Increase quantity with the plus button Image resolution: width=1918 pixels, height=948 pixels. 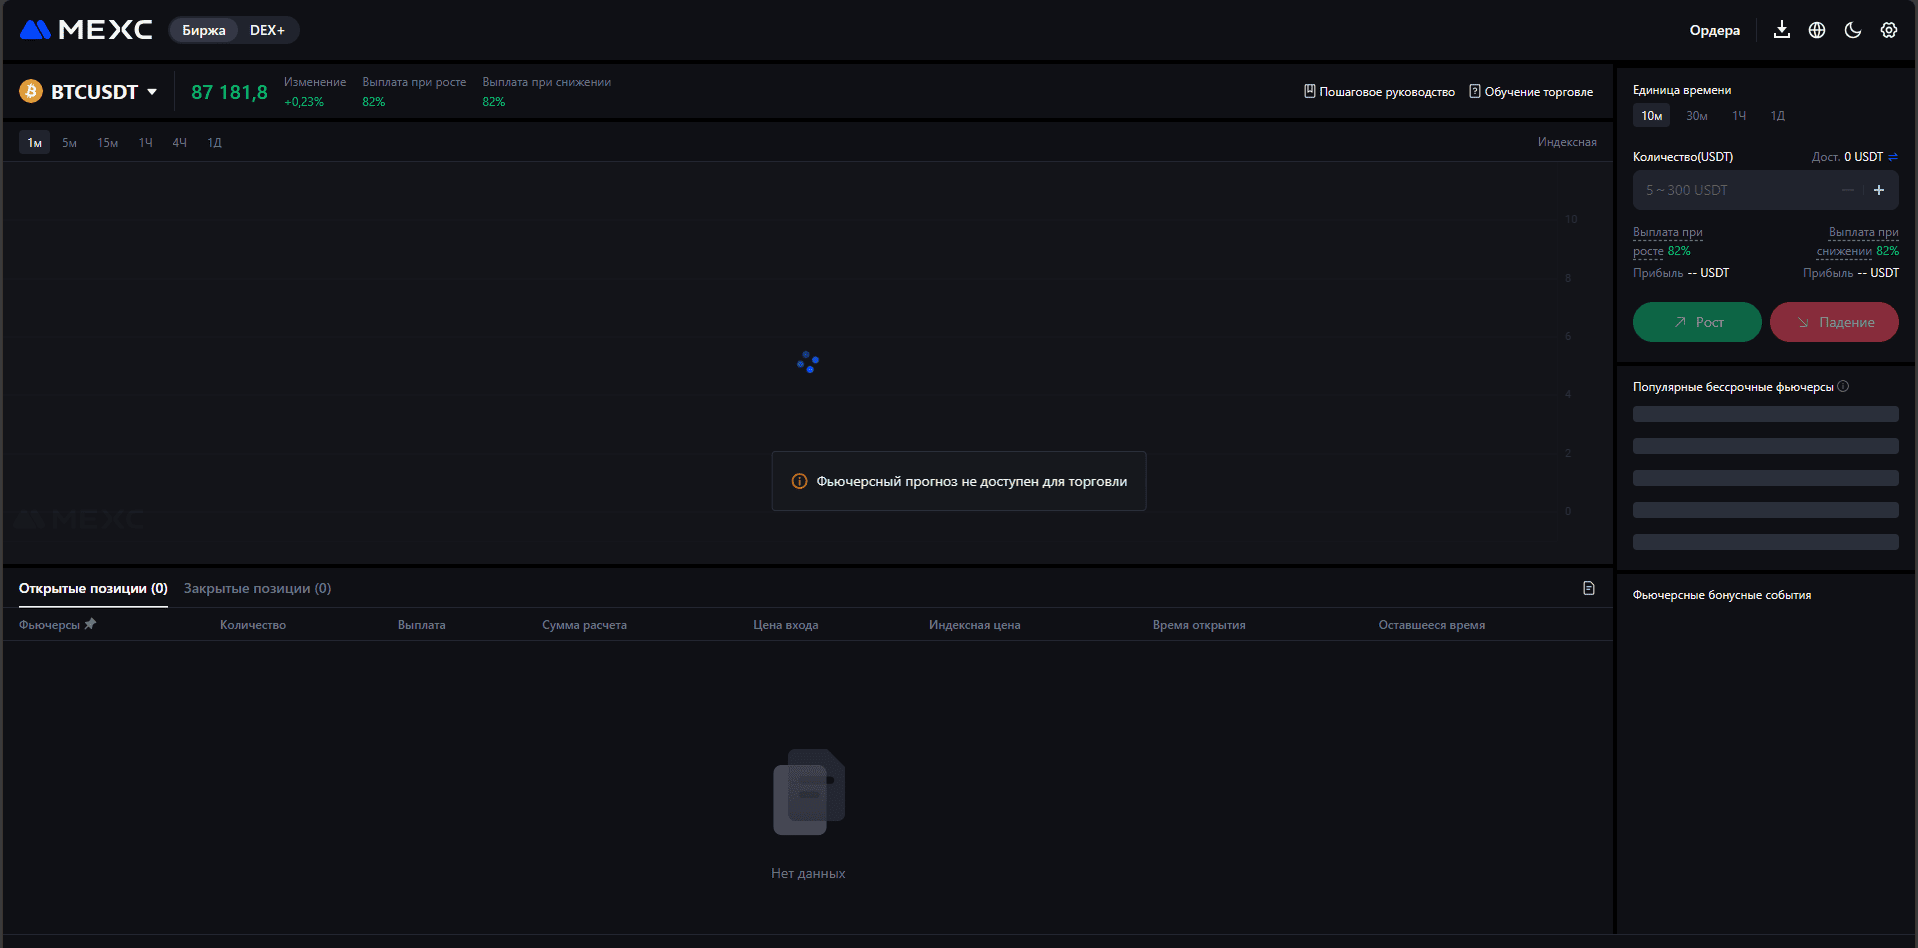tap(1879, 190)
